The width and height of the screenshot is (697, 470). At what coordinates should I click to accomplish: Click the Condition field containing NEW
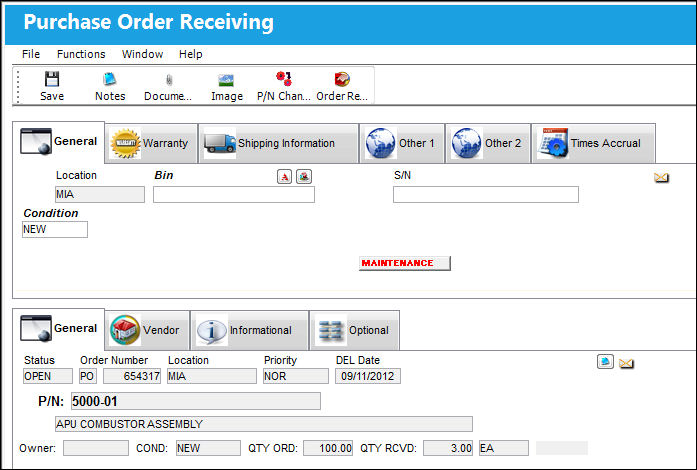tap(55, 229)
